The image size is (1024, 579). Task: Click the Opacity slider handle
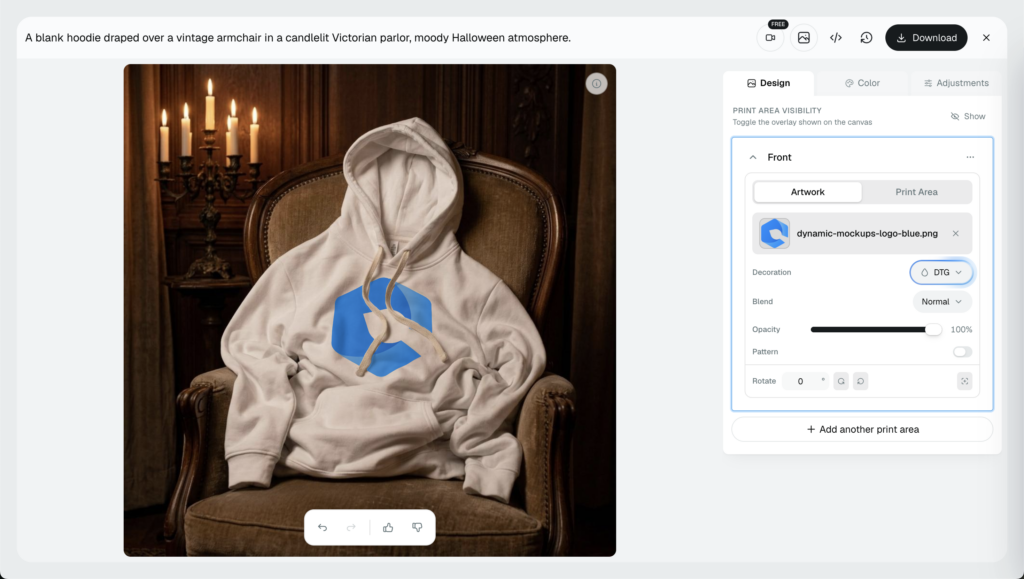pyautogui.click(x=934, y=330)
